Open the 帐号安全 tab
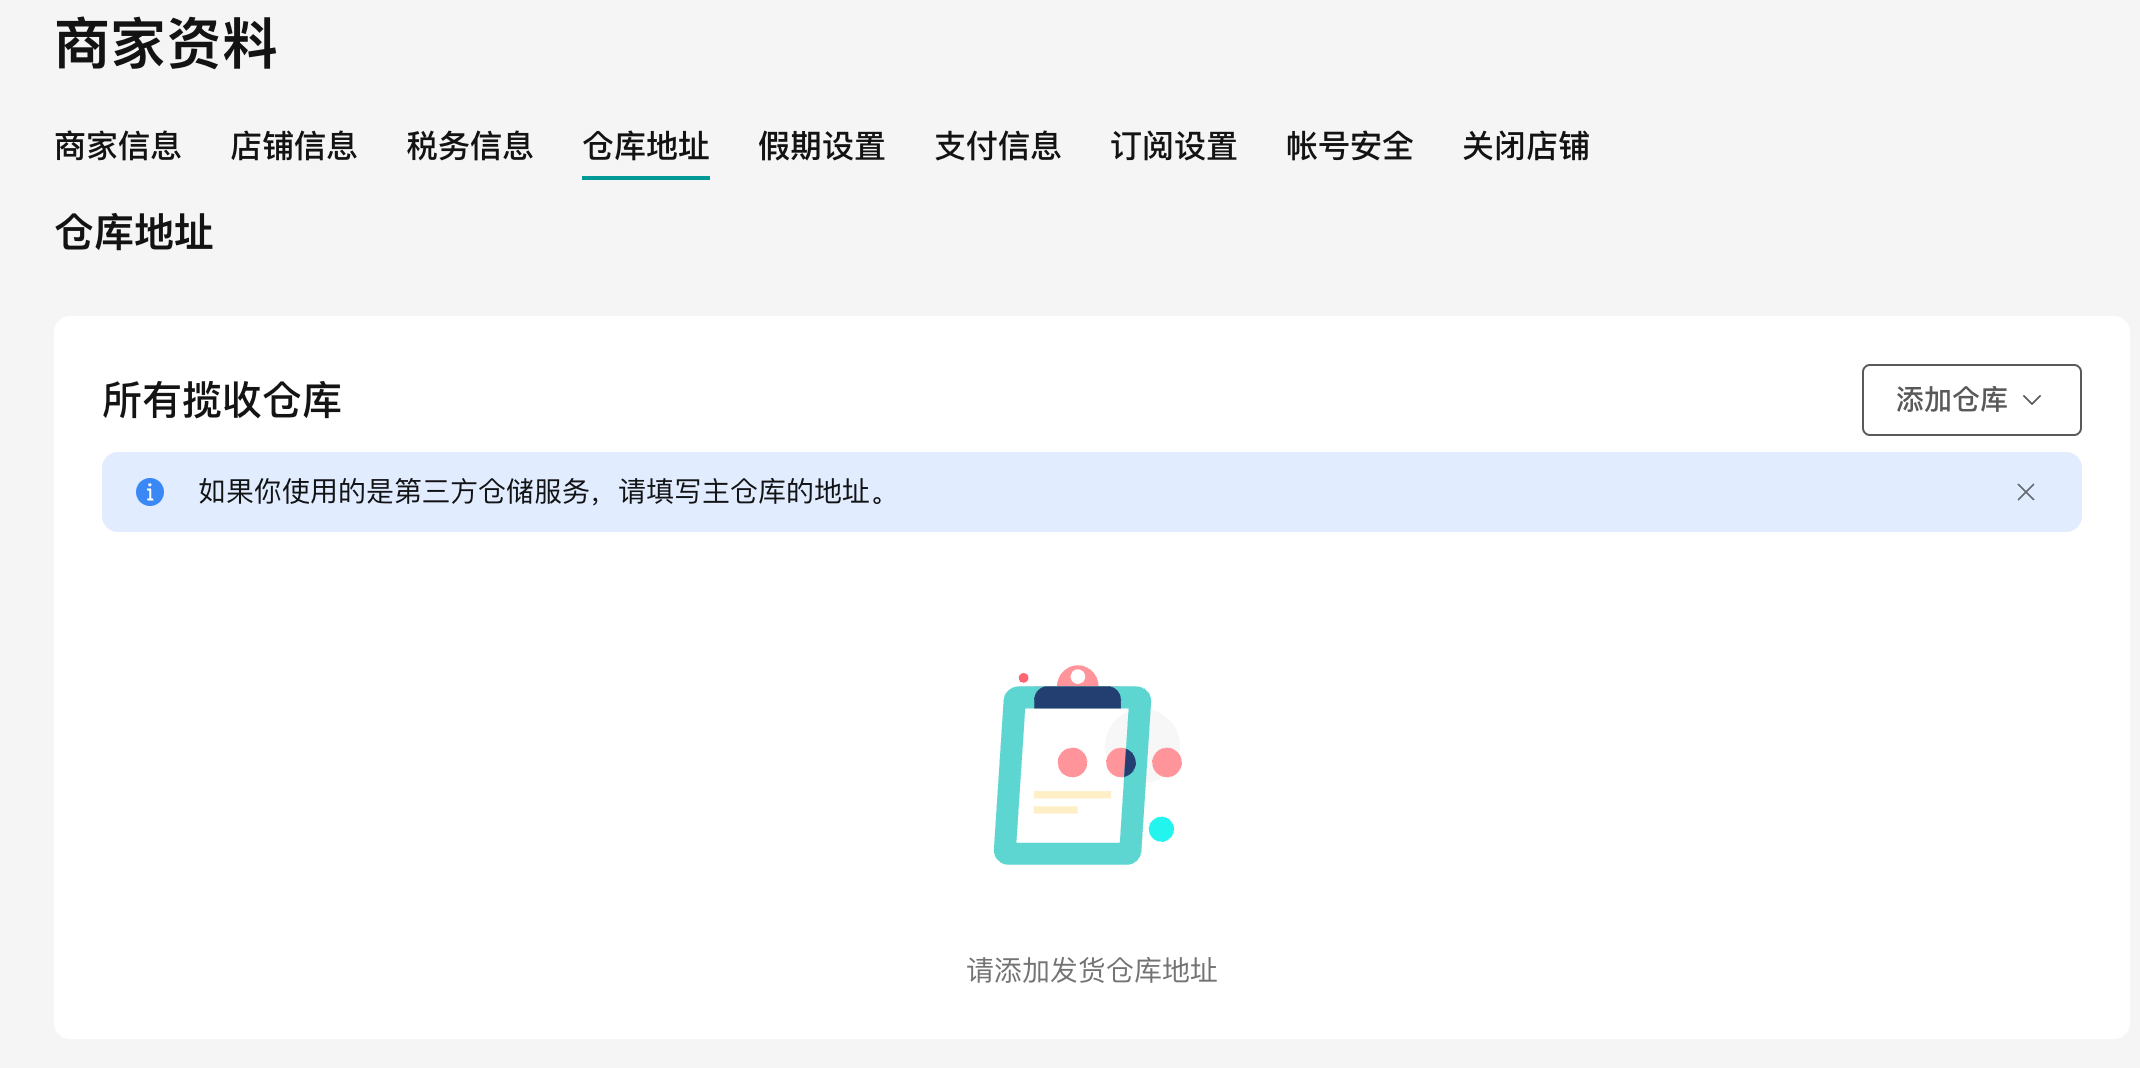This screenshot has width=2140, height=1068. [x=1350, y=146]
